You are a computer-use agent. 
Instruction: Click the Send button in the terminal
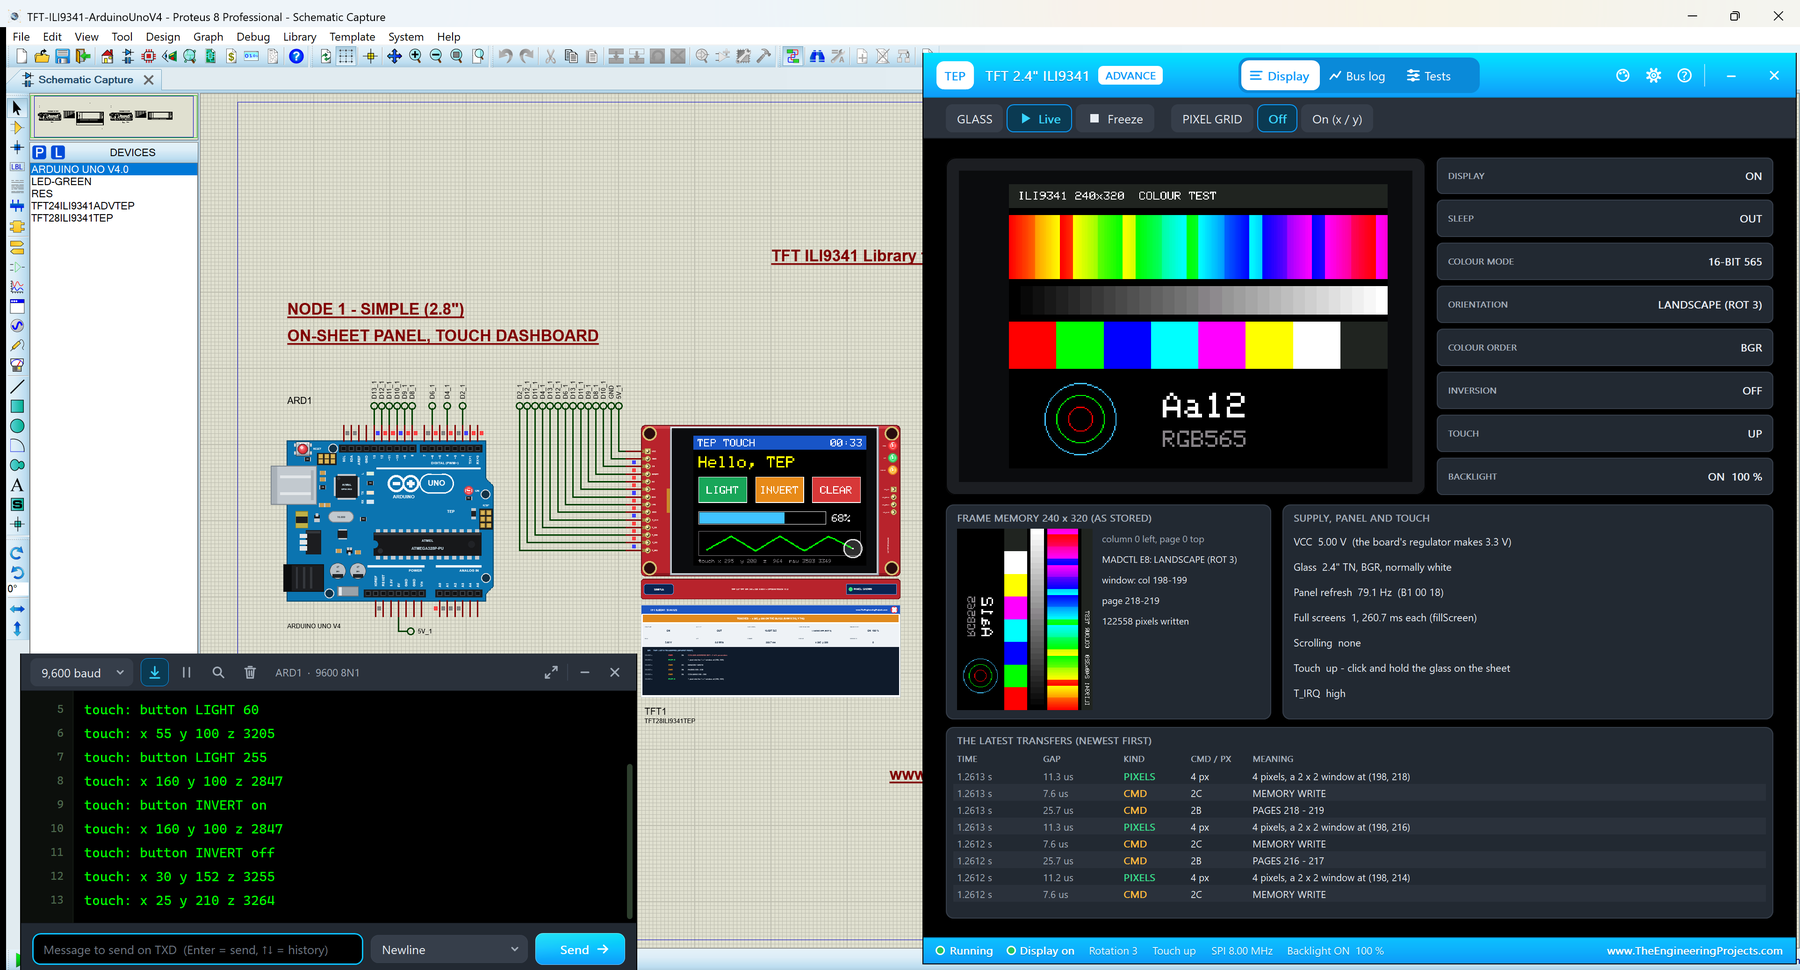coord(580,949)
